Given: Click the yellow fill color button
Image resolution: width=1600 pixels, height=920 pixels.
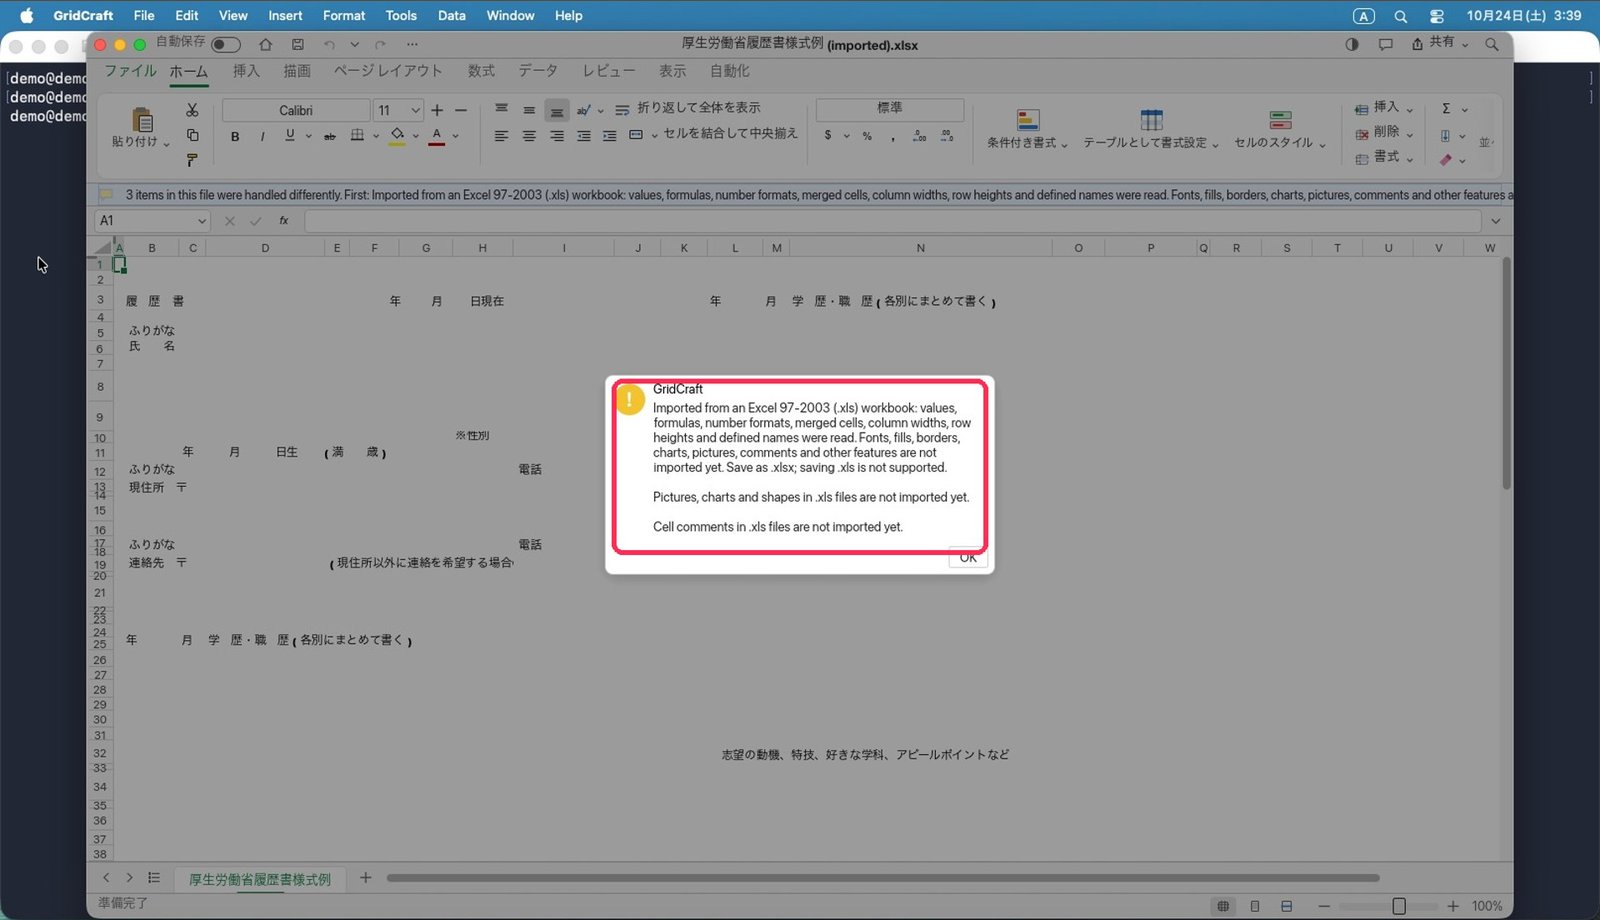Looking at the screenshot, I should tap(397, 136).
